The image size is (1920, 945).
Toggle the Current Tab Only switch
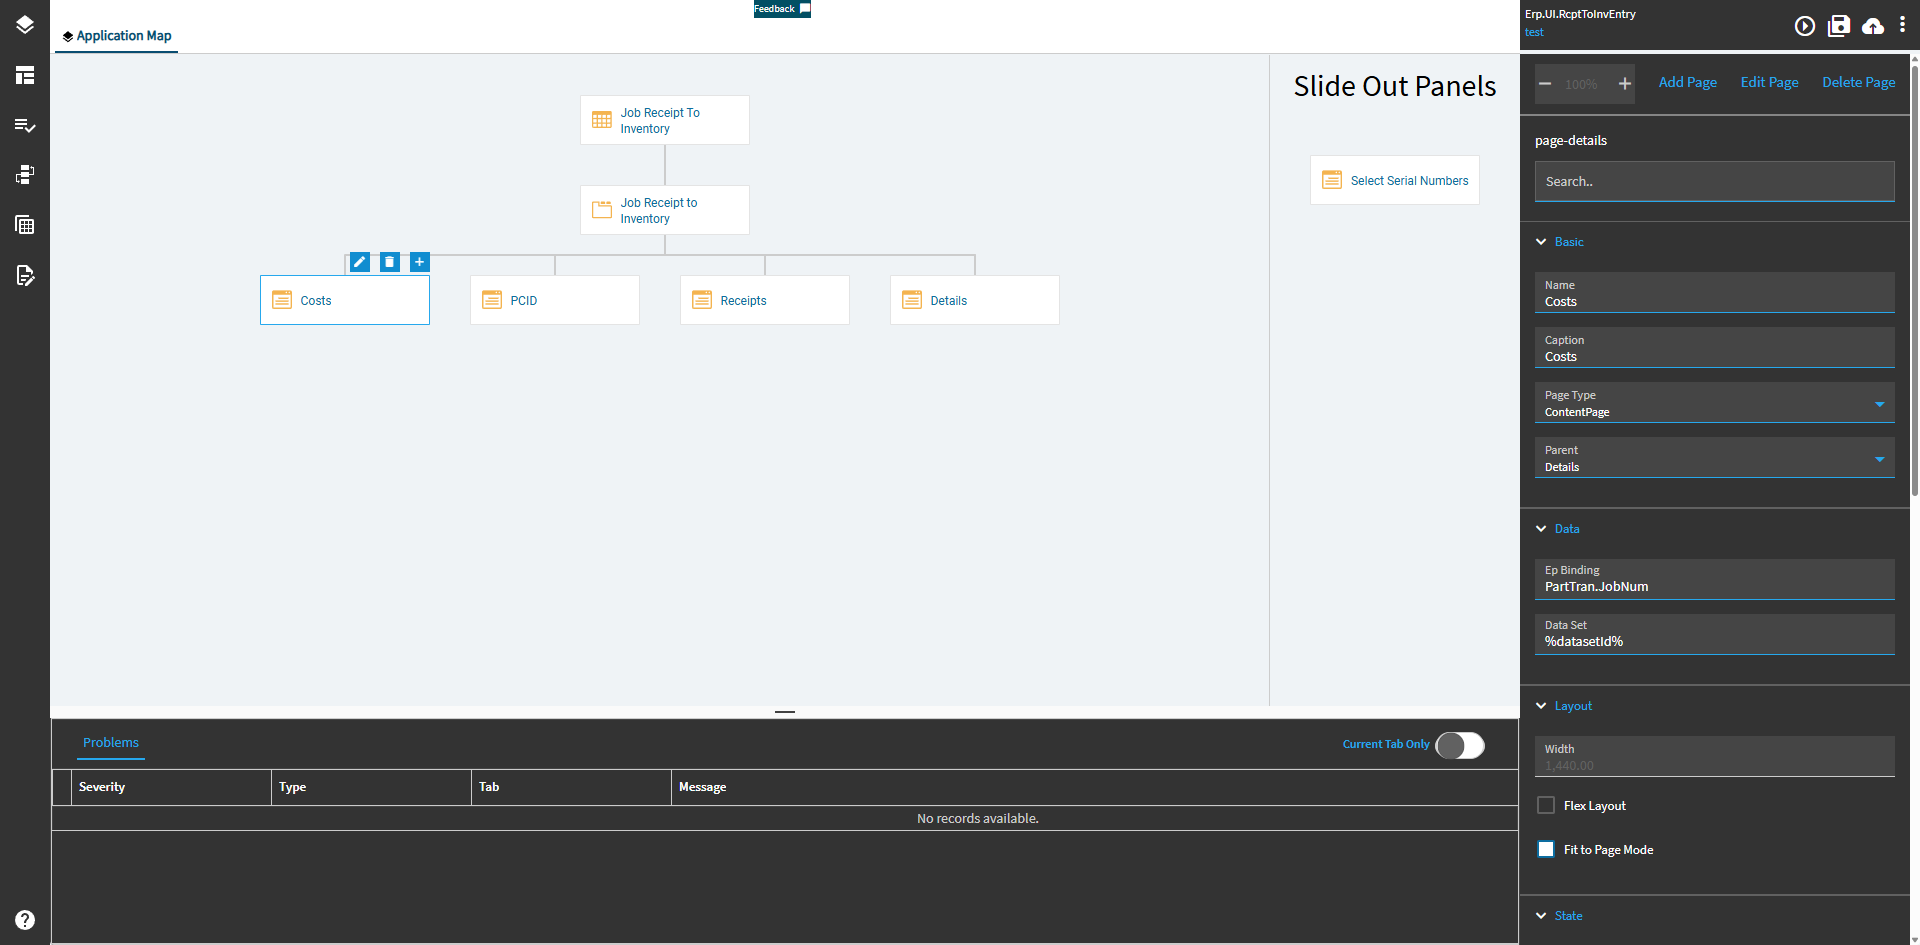pos(1459,744)
